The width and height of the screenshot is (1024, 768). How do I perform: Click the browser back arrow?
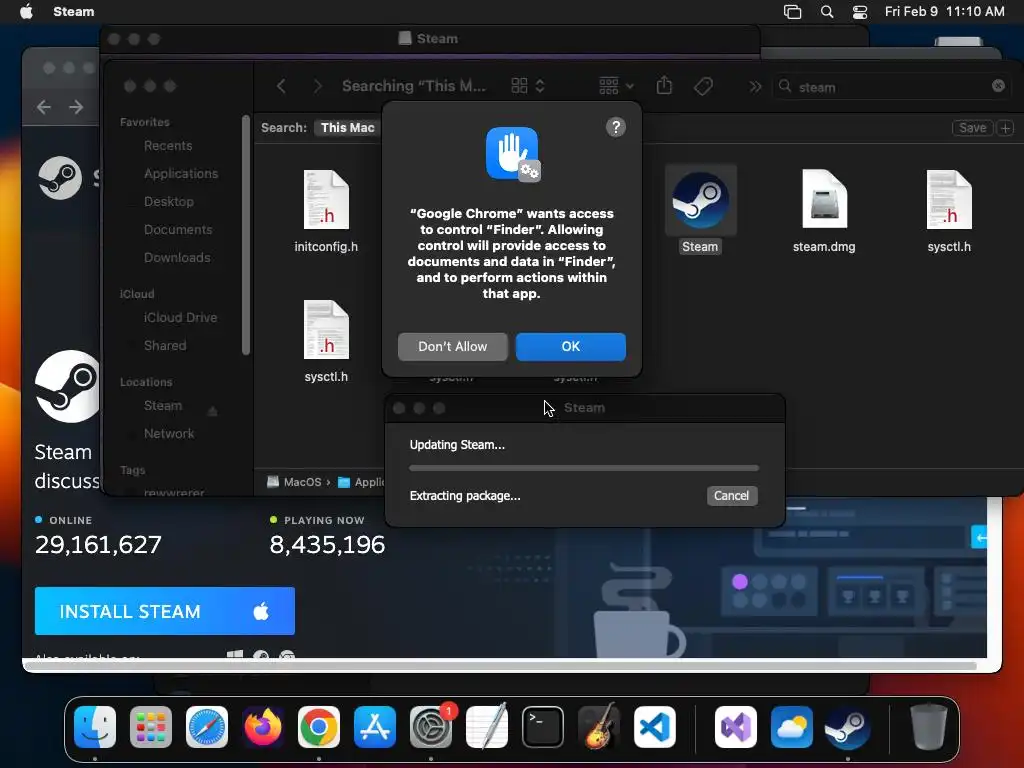[44, 106]
